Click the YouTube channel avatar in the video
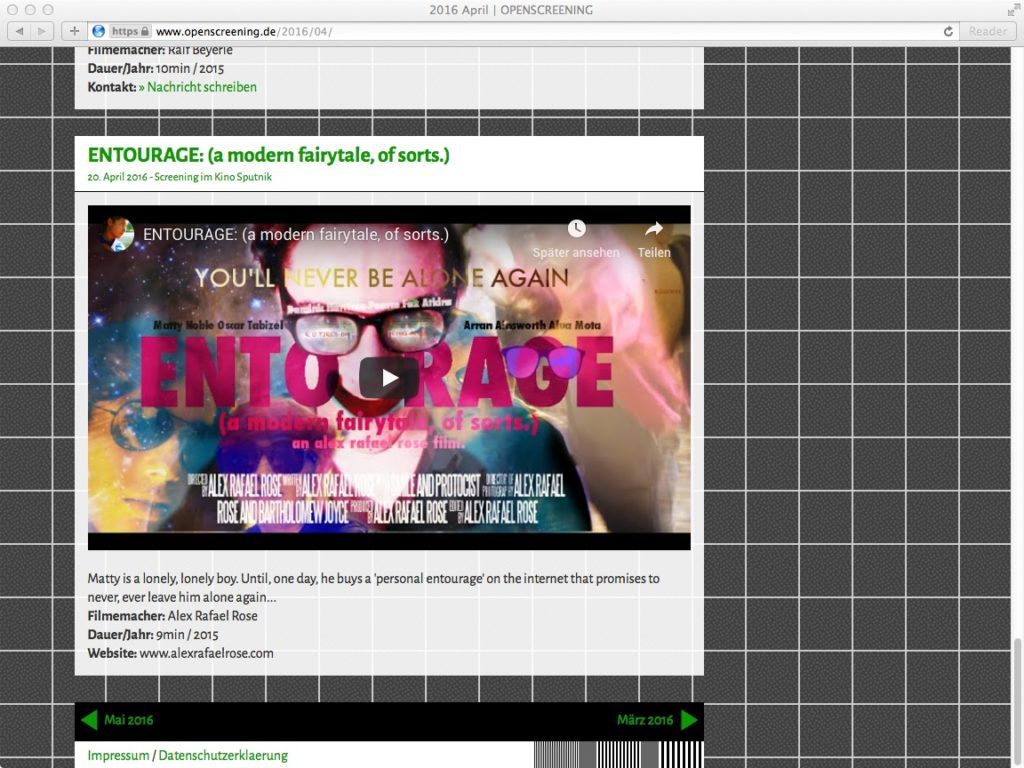The image size is (1024, 768). pyautogui.click(x=118, y=234)
